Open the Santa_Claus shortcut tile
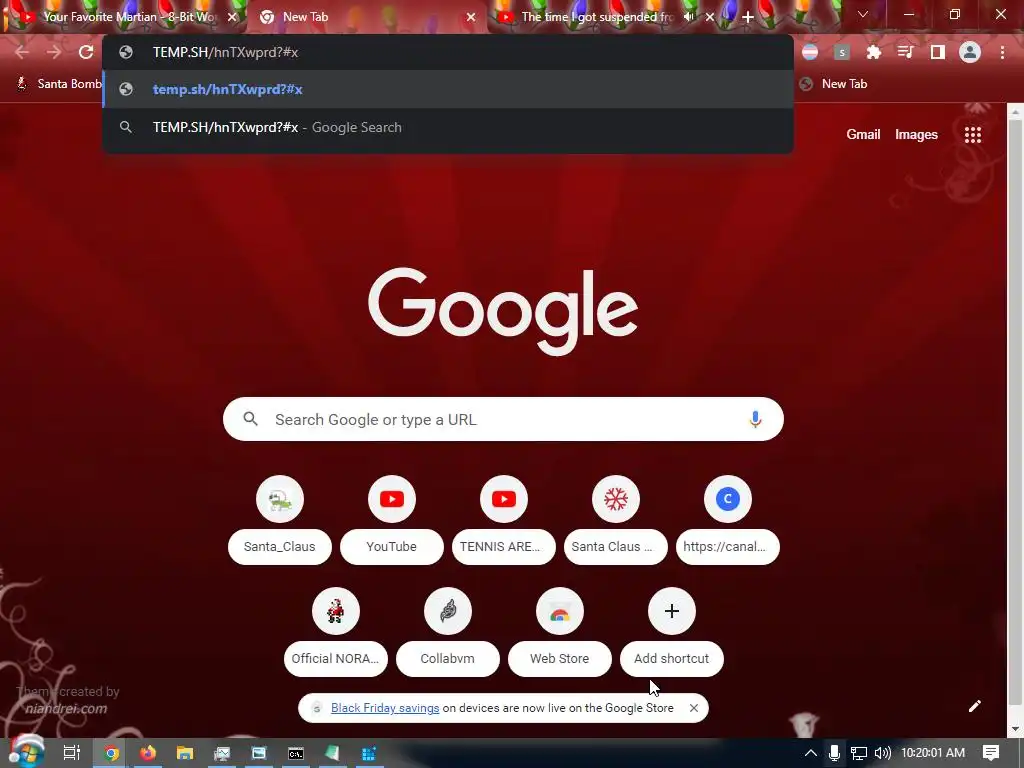 coord(280,520)
